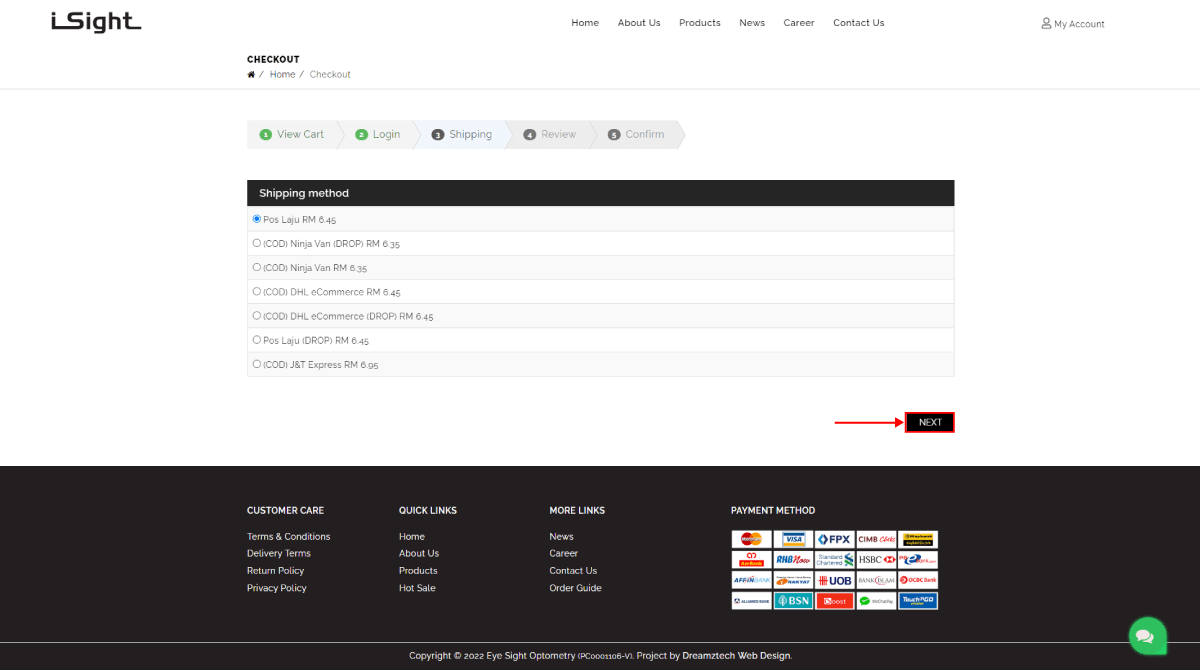This screenshot has height=670, width=1200.
Task: Open the Shipping checkout step
Action: 462,135
